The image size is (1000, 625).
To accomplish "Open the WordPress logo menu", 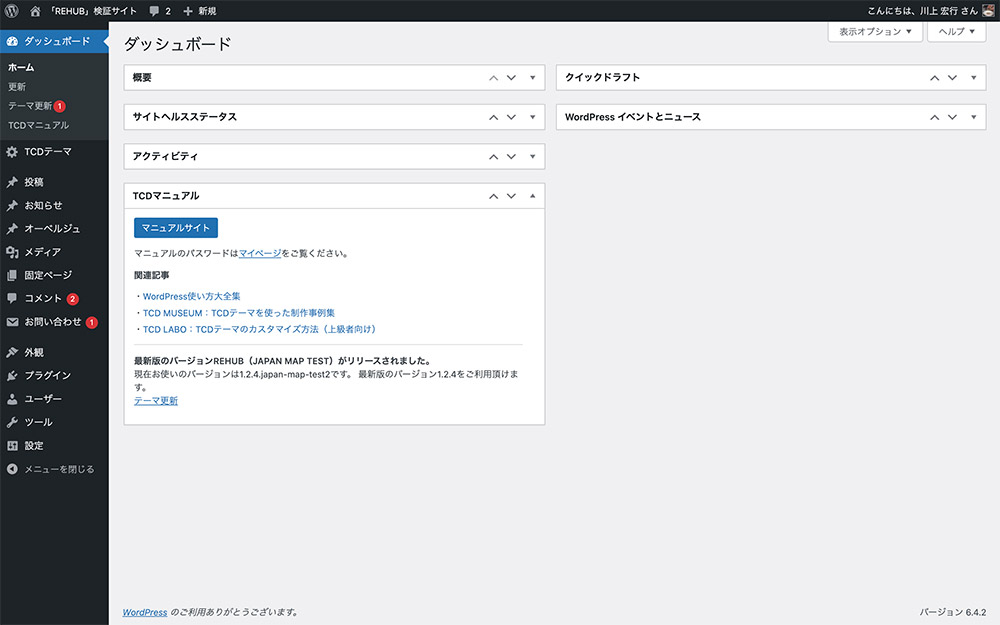I will pyautogui.click(x=11, y=11).
